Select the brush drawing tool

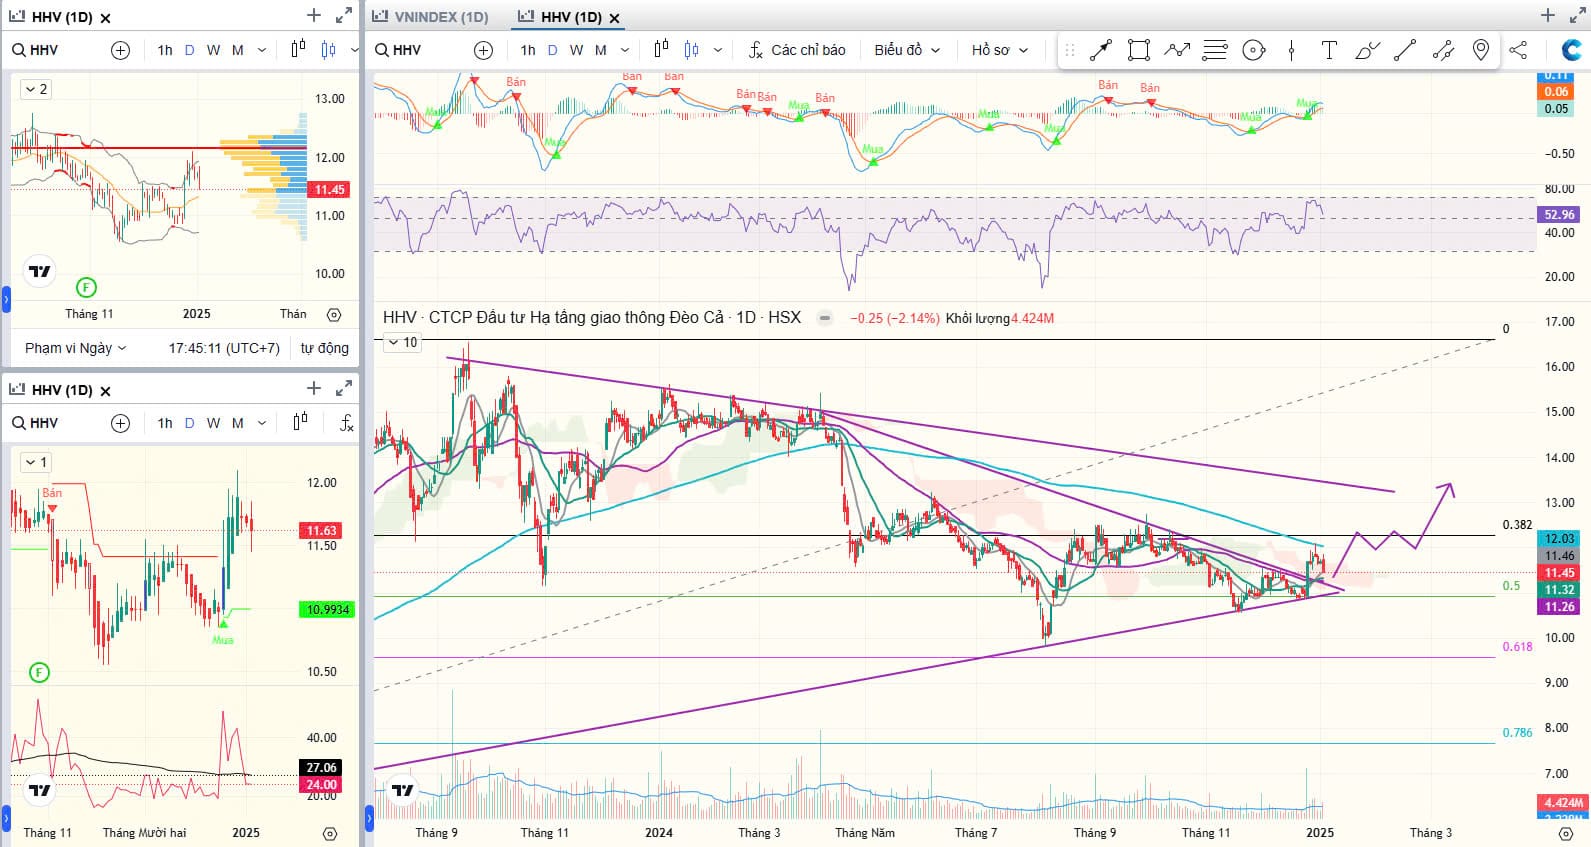1367,50
